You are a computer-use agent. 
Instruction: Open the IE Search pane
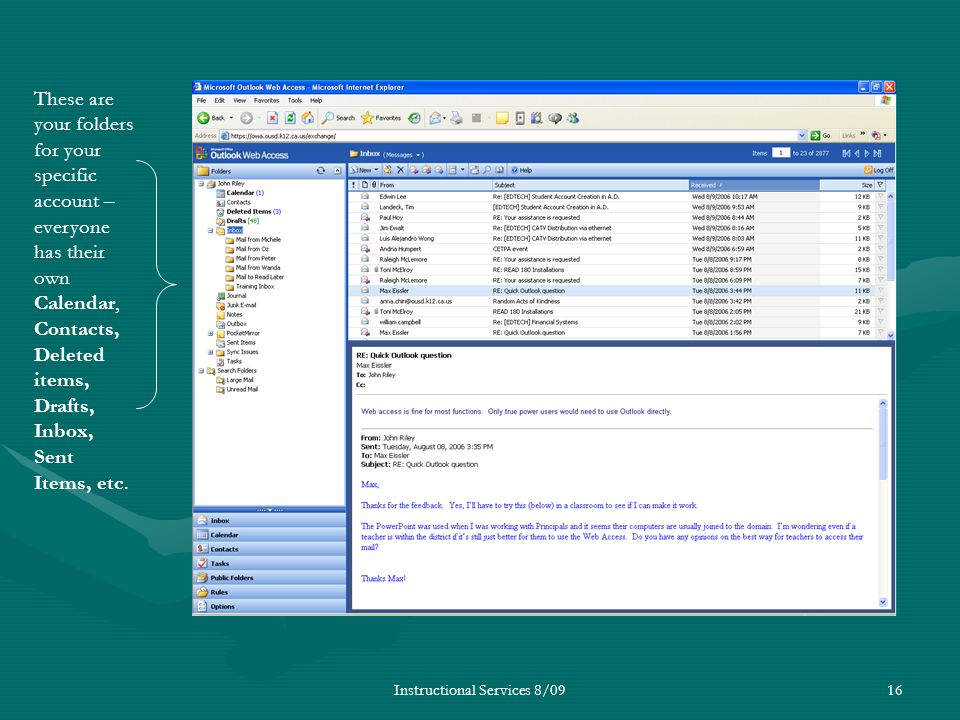(339, 118)
